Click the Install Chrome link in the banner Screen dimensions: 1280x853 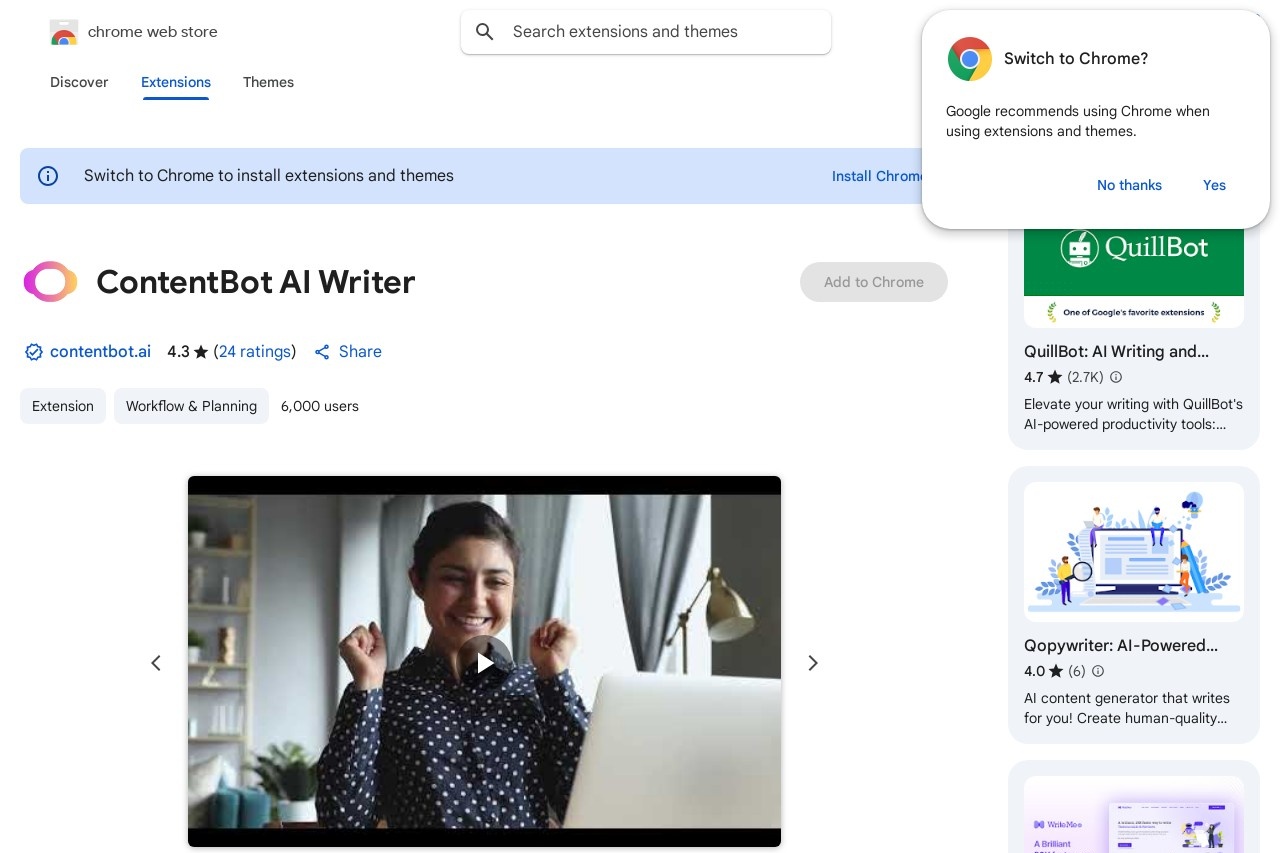(878, 176)
